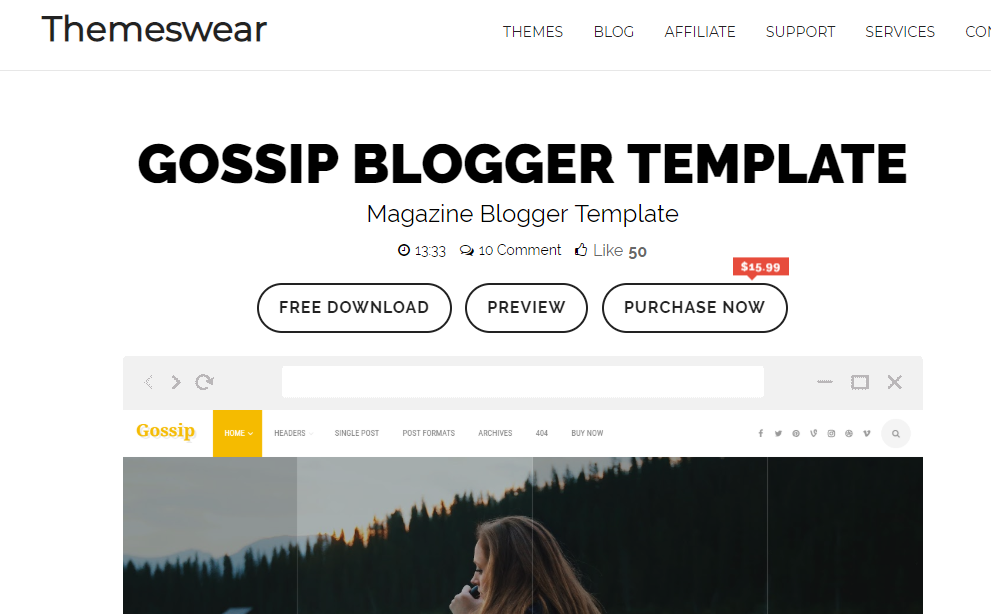Open the Pinterest icon link
Image resolution: width=991 pixels, height=614 pixels.
[796, 433]
